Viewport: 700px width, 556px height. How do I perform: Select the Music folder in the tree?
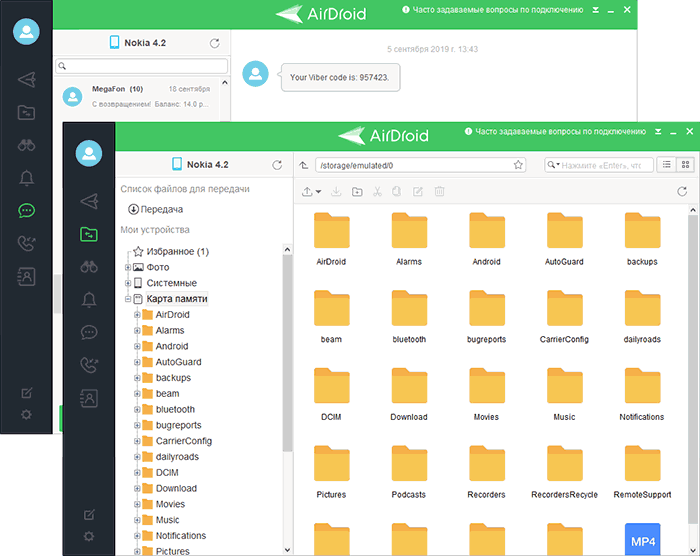(167, 520)
